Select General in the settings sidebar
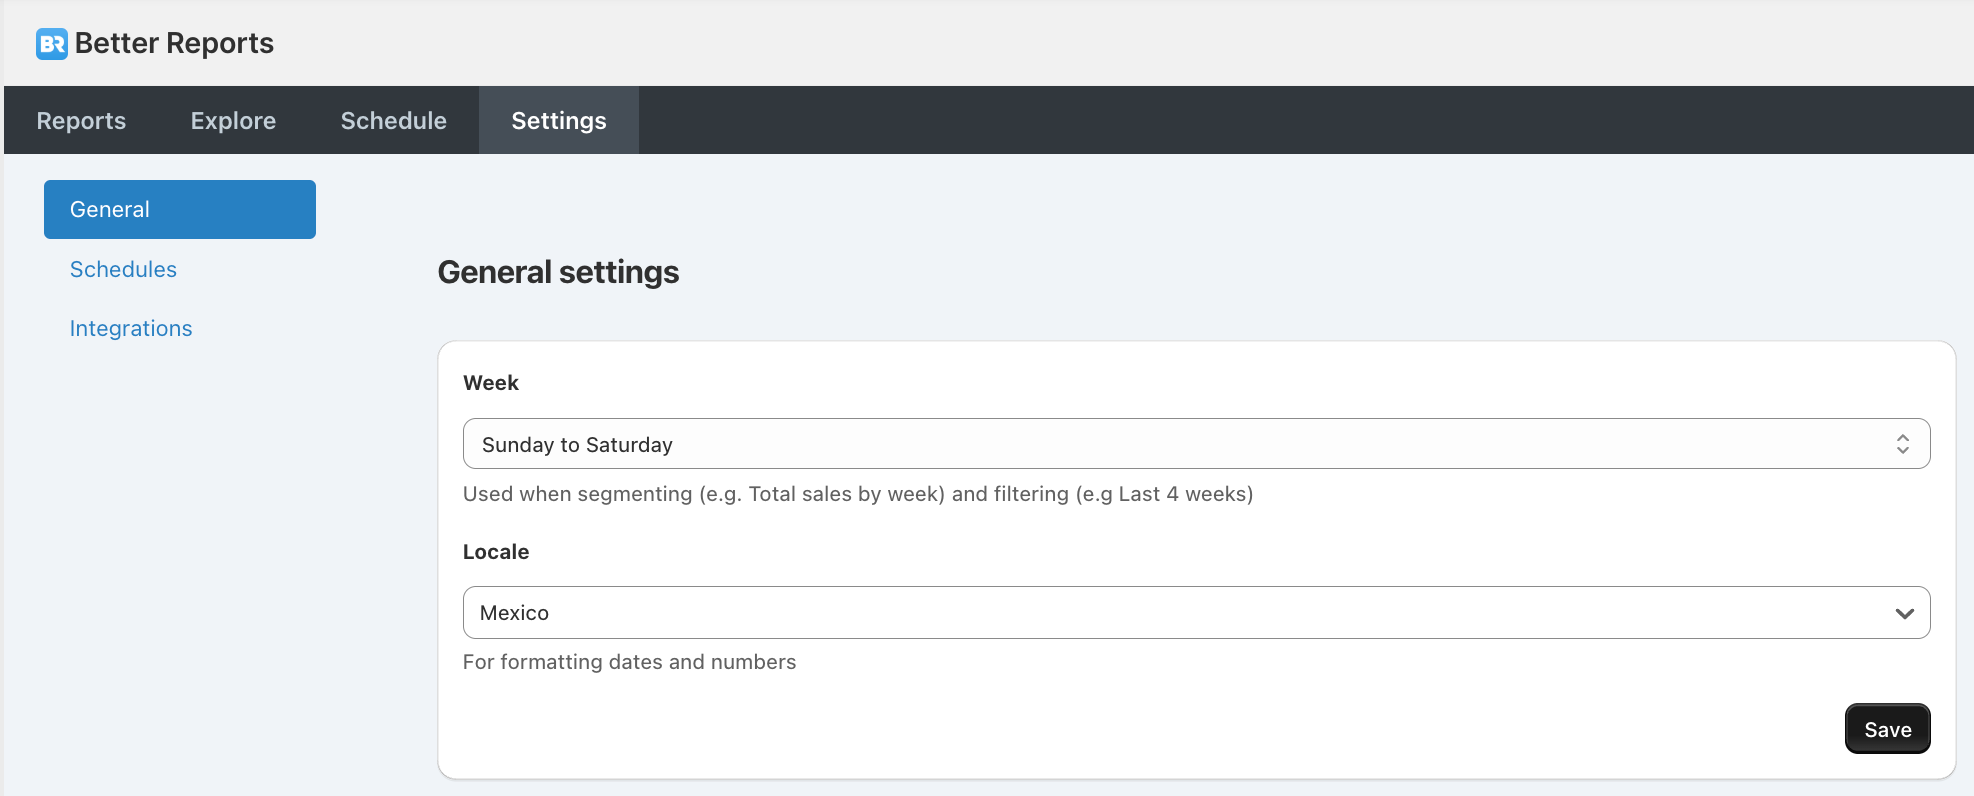The image size is (1974, 796). [x=180, y=210]
